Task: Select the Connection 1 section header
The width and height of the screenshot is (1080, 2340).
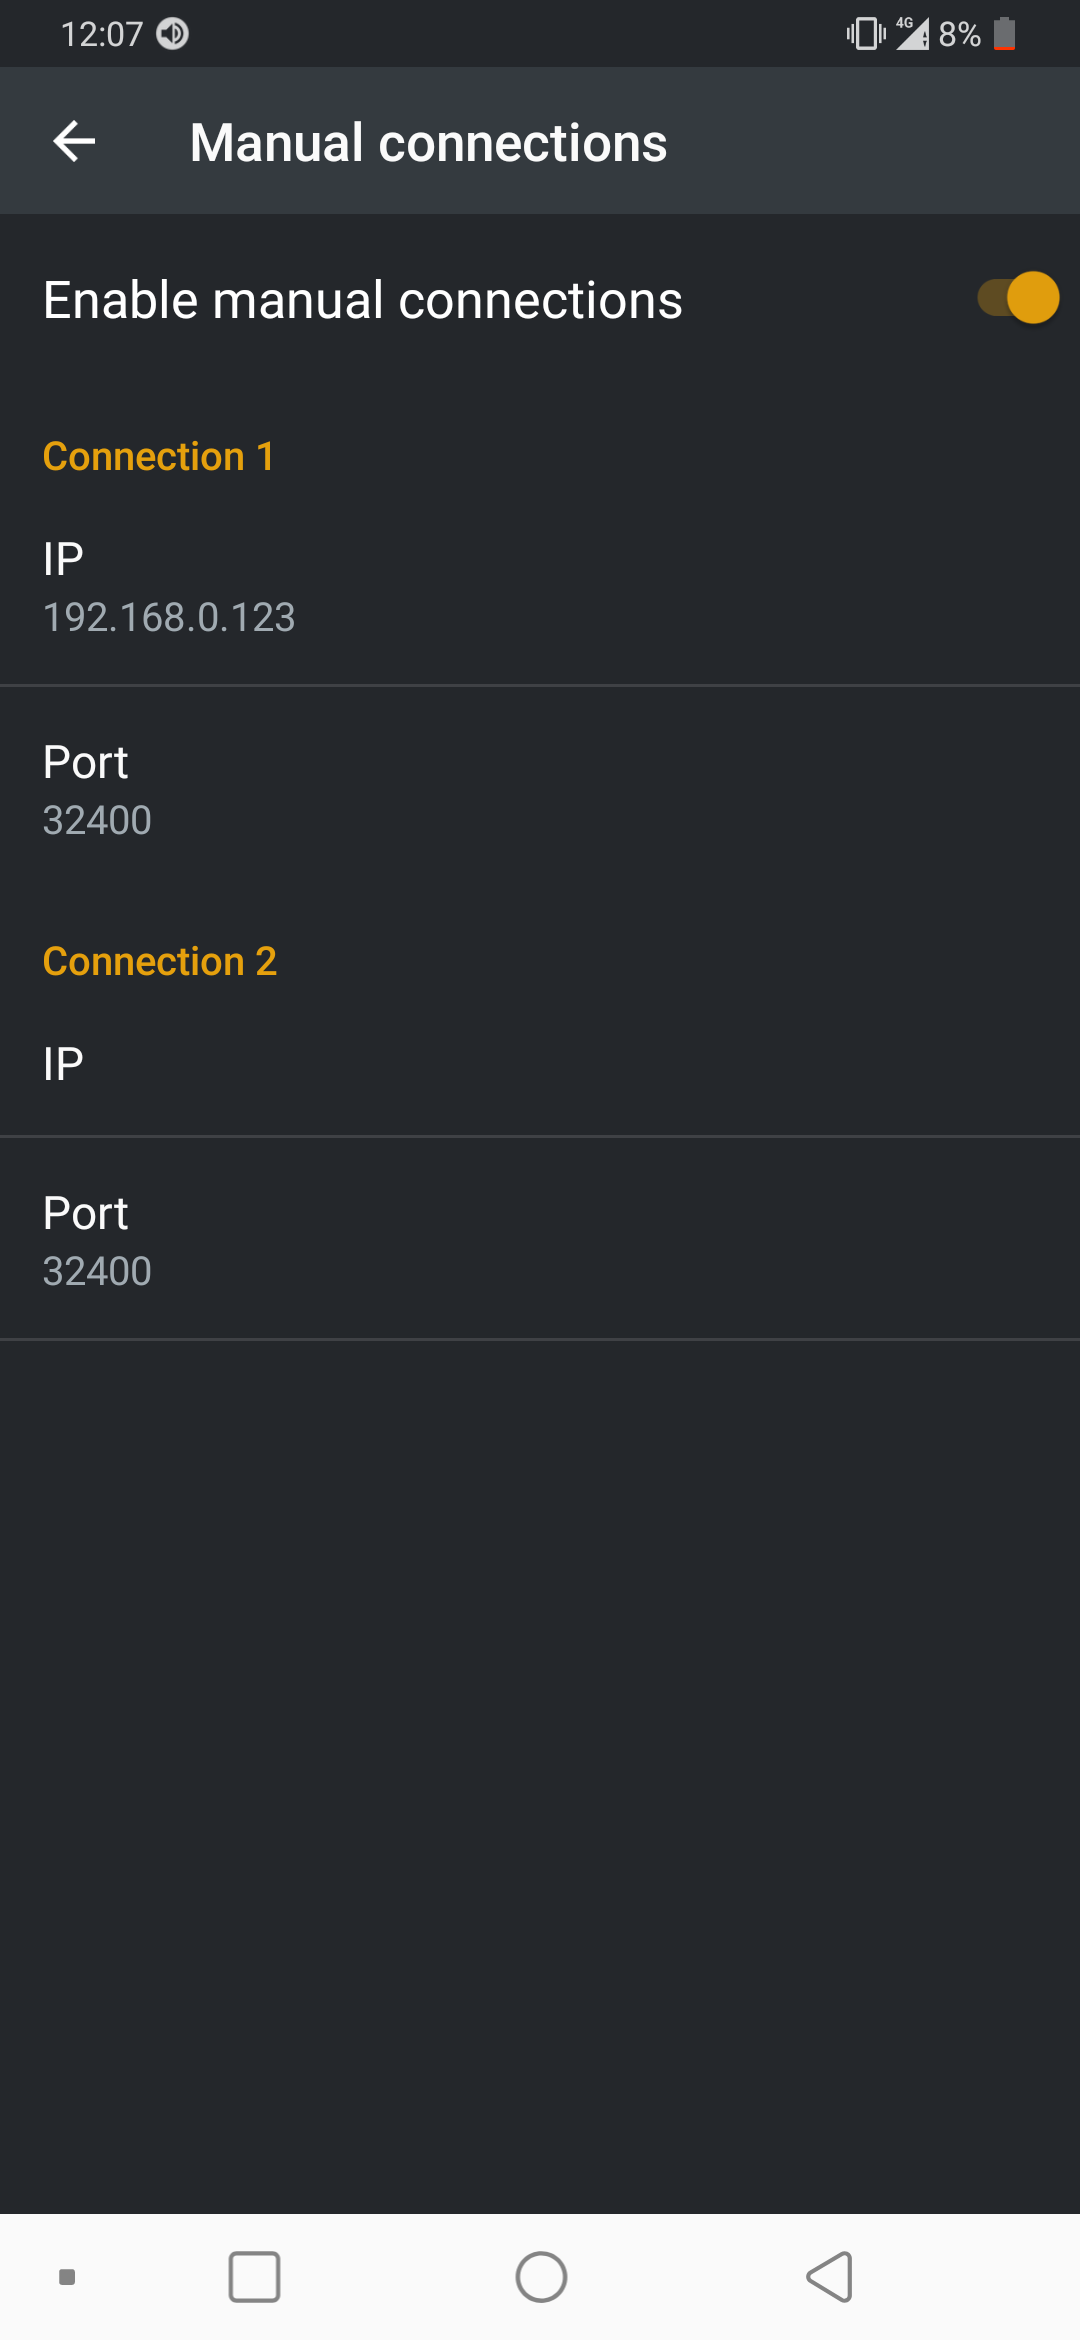Action: [x=158, y=457]
